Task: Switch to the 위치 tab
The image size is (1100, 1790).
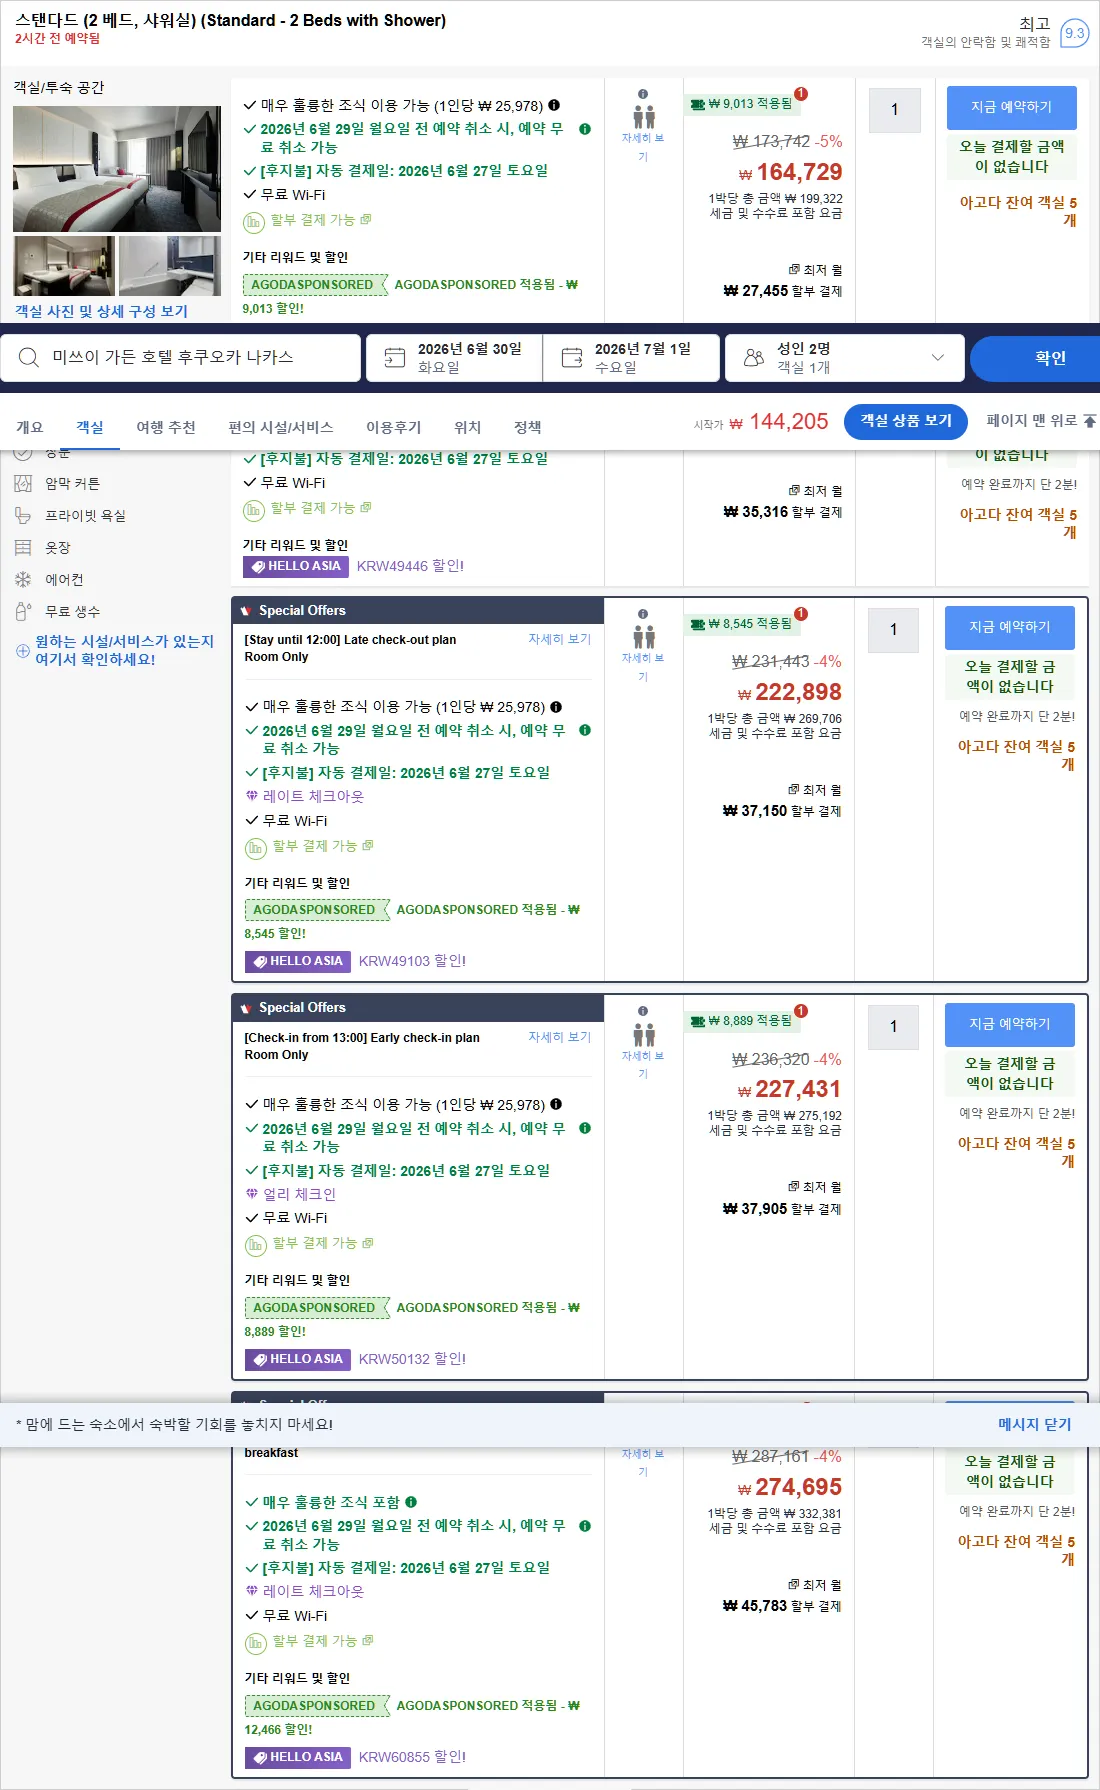Action: pyautogui.click(x=468, y=427)
